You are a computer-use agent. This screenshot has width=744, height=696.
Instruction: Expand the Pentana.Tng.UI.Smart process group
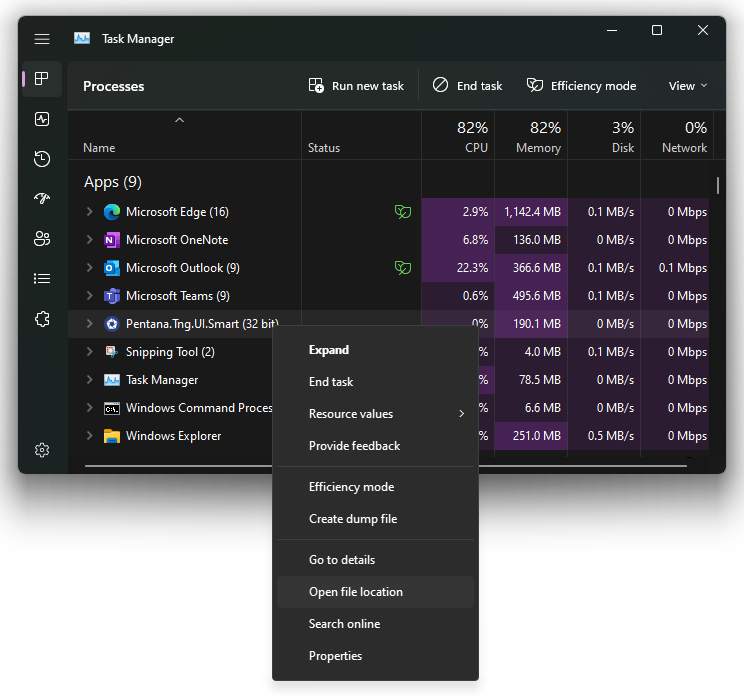[x=90, y=324]
